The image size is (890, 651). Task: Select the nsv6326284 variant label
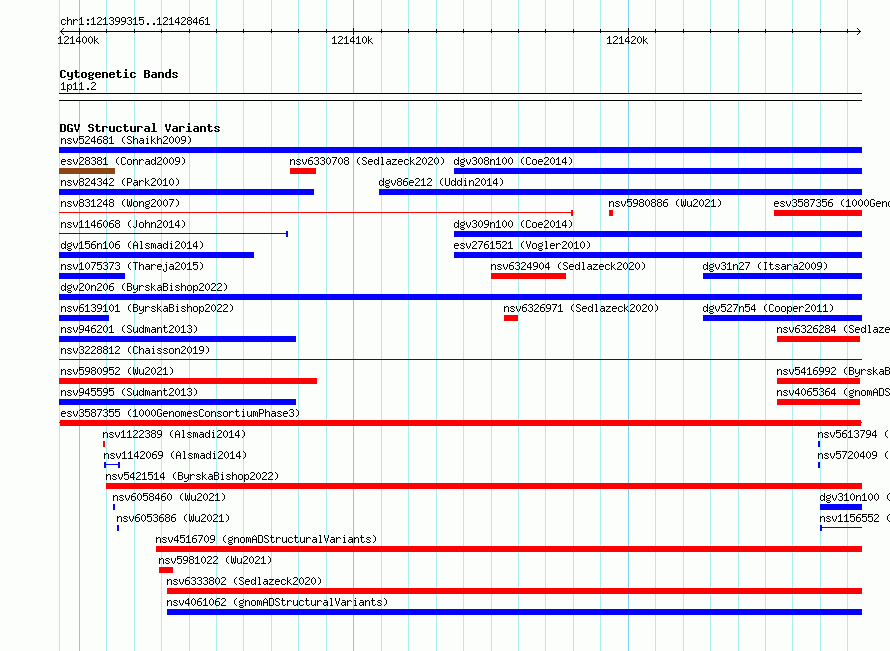point(833,329)
